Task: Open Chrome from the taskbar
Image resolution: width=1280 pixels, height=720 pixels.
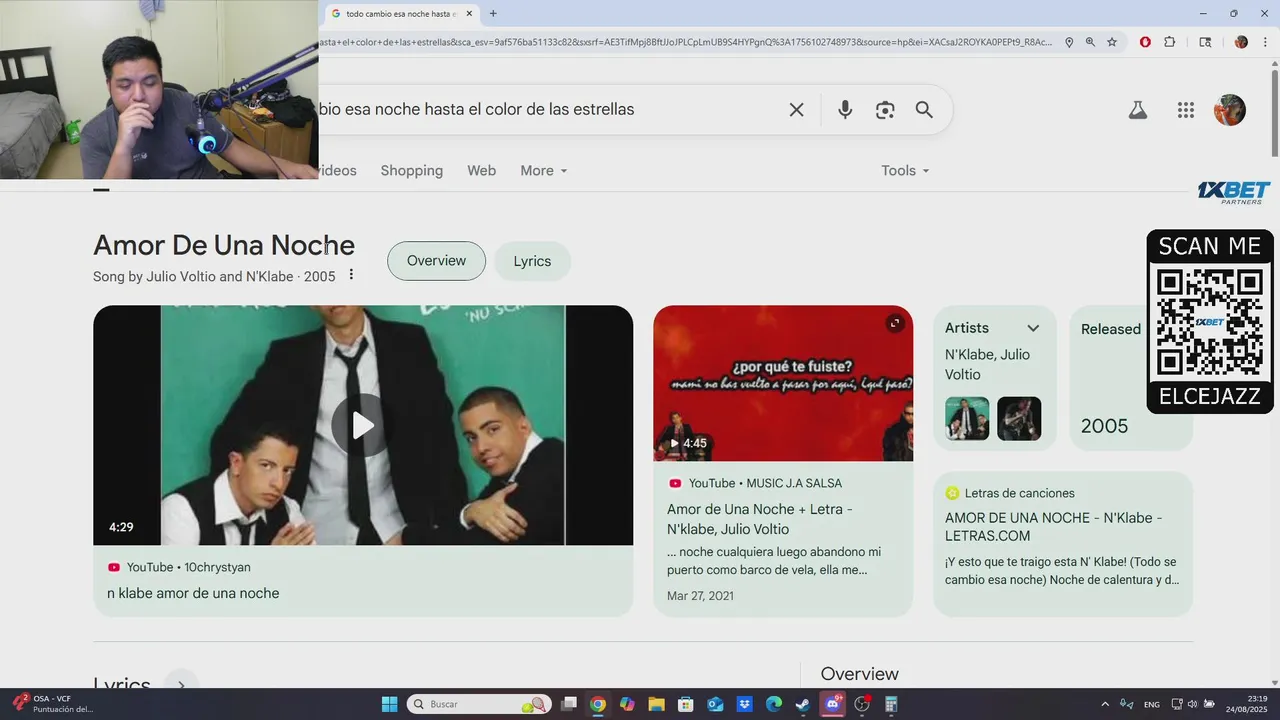Action: pyautogui.click(x=597, y=704)
